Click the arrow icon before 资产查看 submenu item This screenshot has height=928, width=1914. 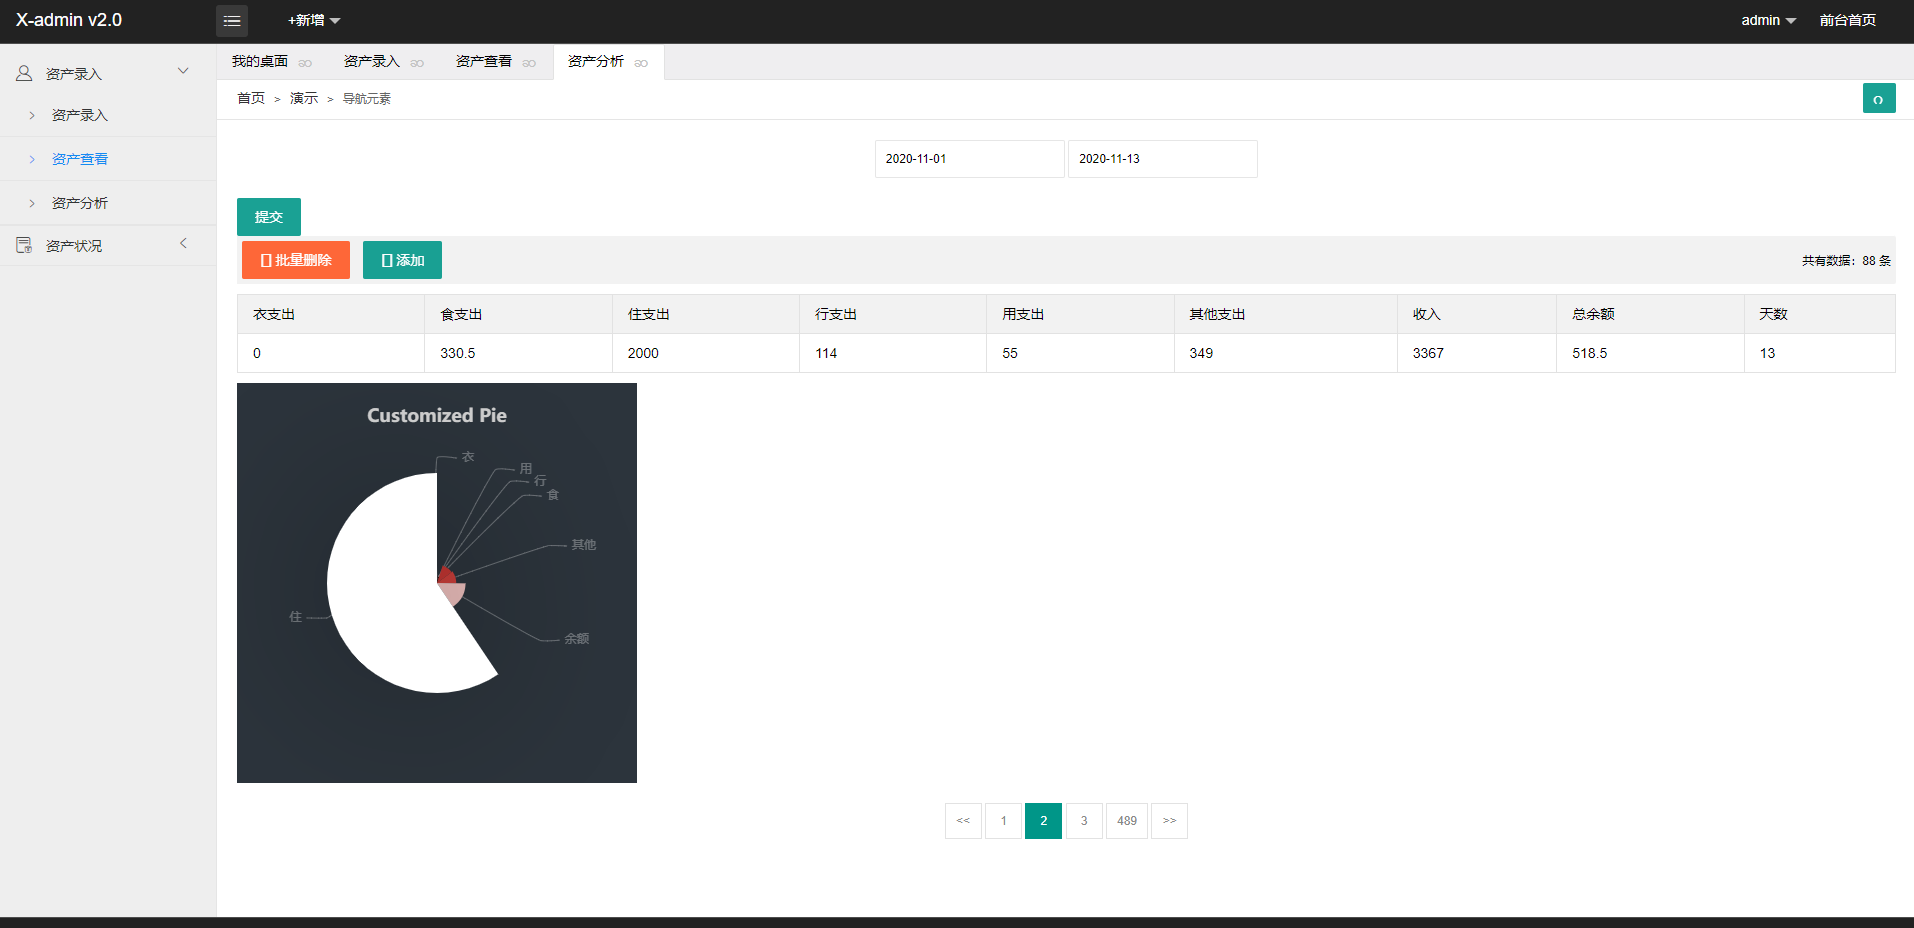(32, 159)
